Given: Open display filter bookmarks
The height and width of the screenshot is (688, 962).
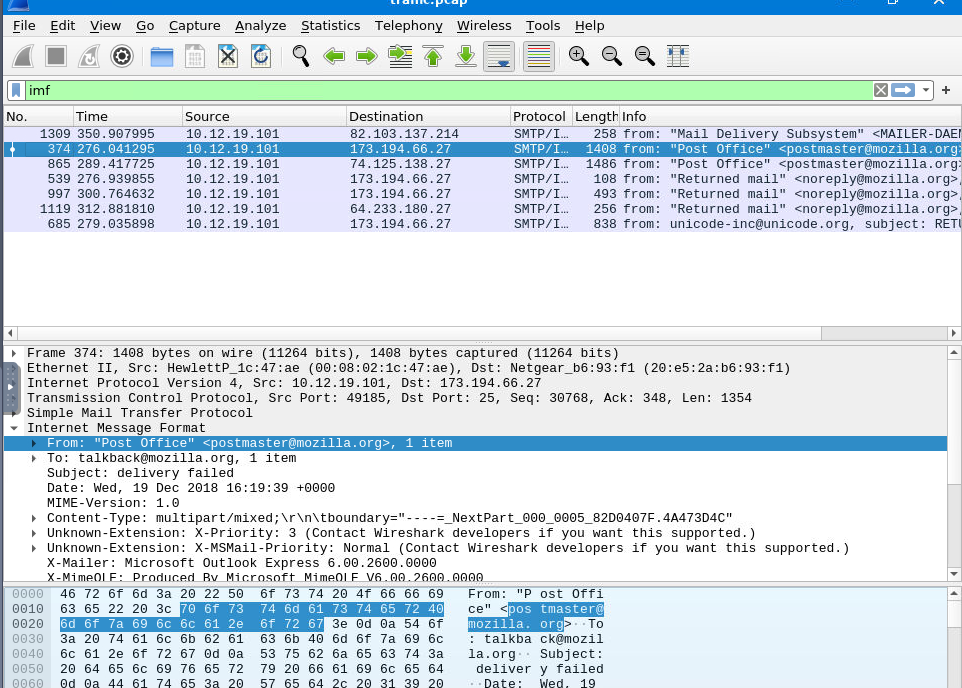Looking at the screenshot, I should pos(17,90).
